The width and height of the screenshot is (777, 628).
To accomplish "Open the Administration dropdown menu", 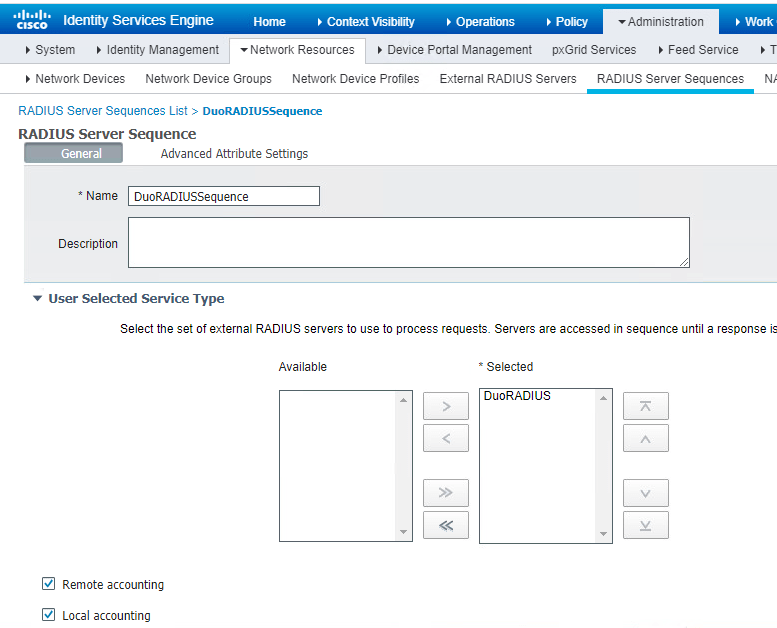I will (x=660, y=21).
